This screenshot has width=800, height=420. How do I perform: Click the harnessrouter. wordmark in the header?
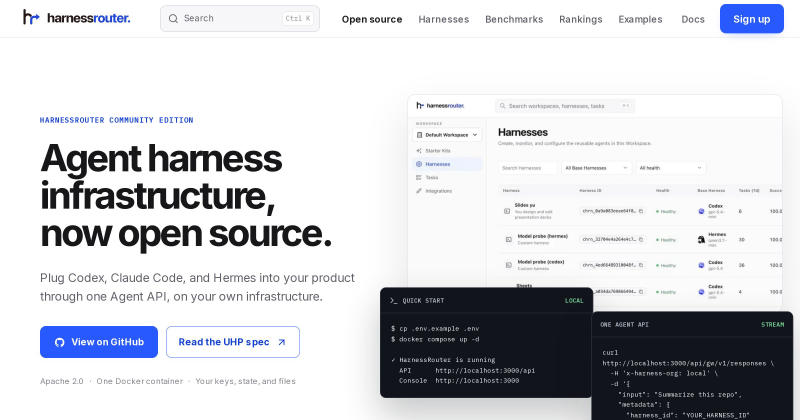point(89,18)
